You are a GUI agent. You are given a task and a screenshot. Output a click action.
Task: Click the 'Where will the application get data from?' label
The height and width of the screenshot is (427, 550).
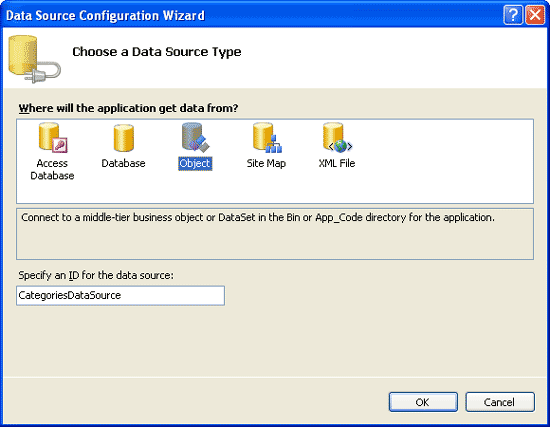128,108
